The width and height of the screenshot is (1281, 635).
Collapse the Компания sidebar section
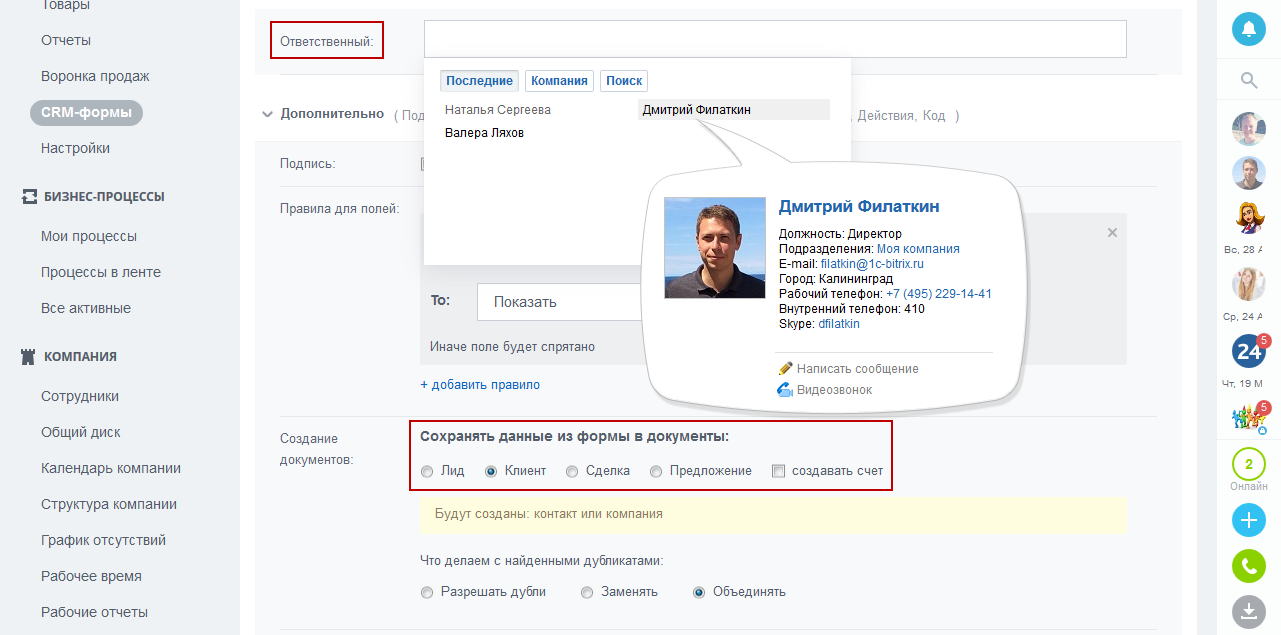(x=28, y=357)
